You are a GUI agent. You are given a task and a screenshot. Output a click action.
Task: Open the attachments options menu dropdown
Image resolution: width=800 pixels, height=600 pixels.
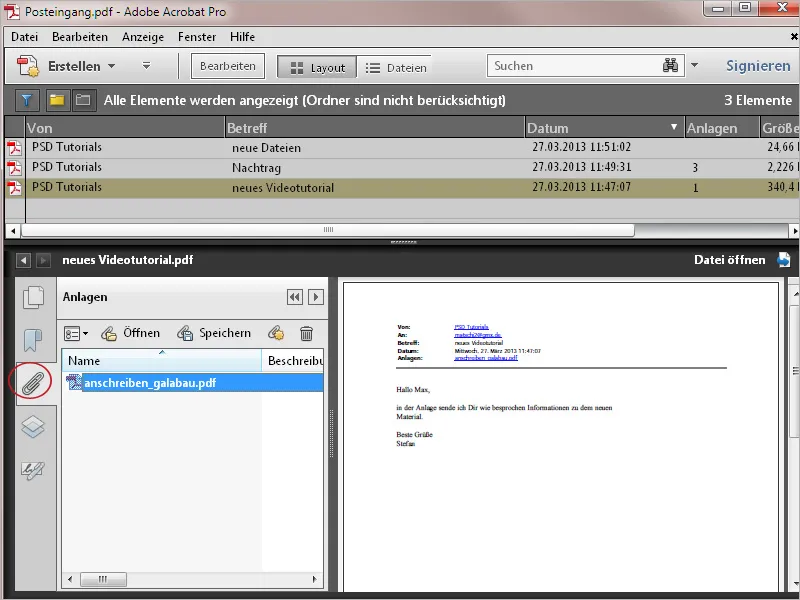[76, 334]
